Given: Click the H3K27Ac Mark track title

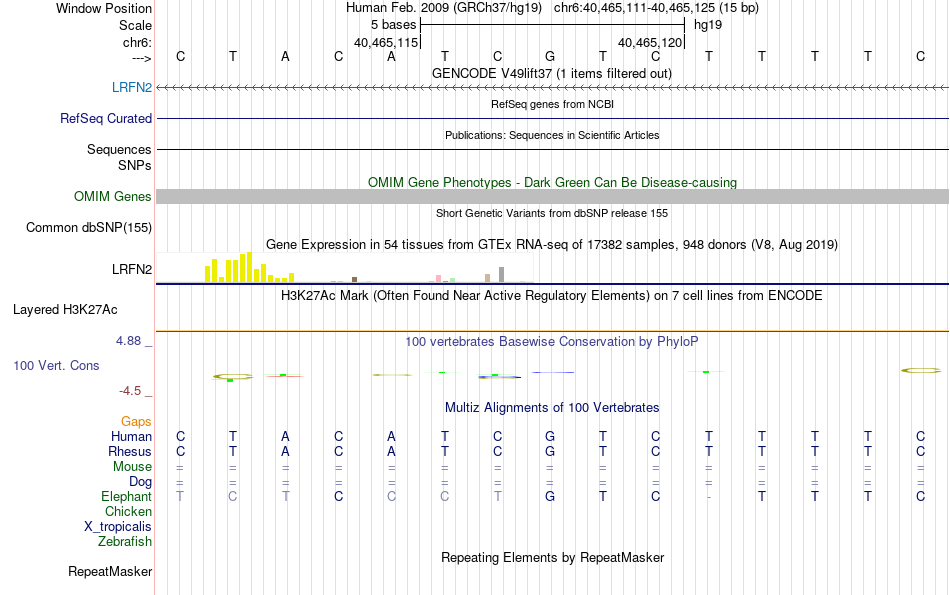Looking at the screenshot, I should [x=552, y=296].
